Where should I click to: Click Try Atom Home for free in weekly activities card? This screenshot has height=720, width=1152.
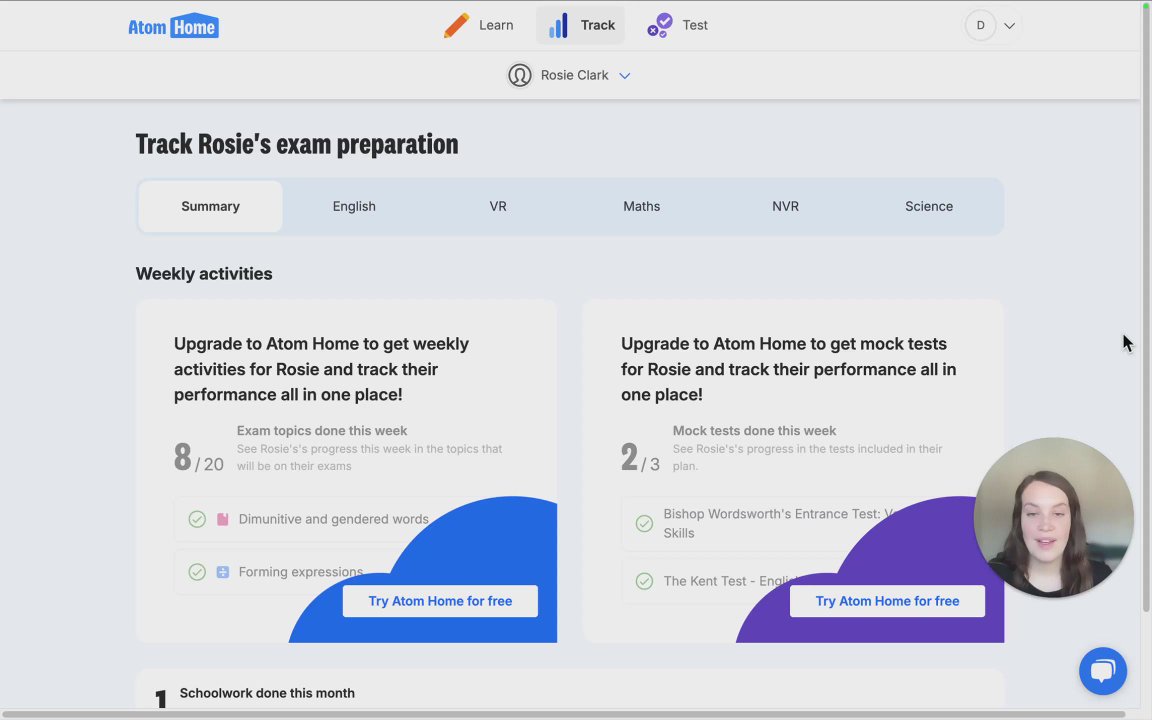[x=440, y=601]
